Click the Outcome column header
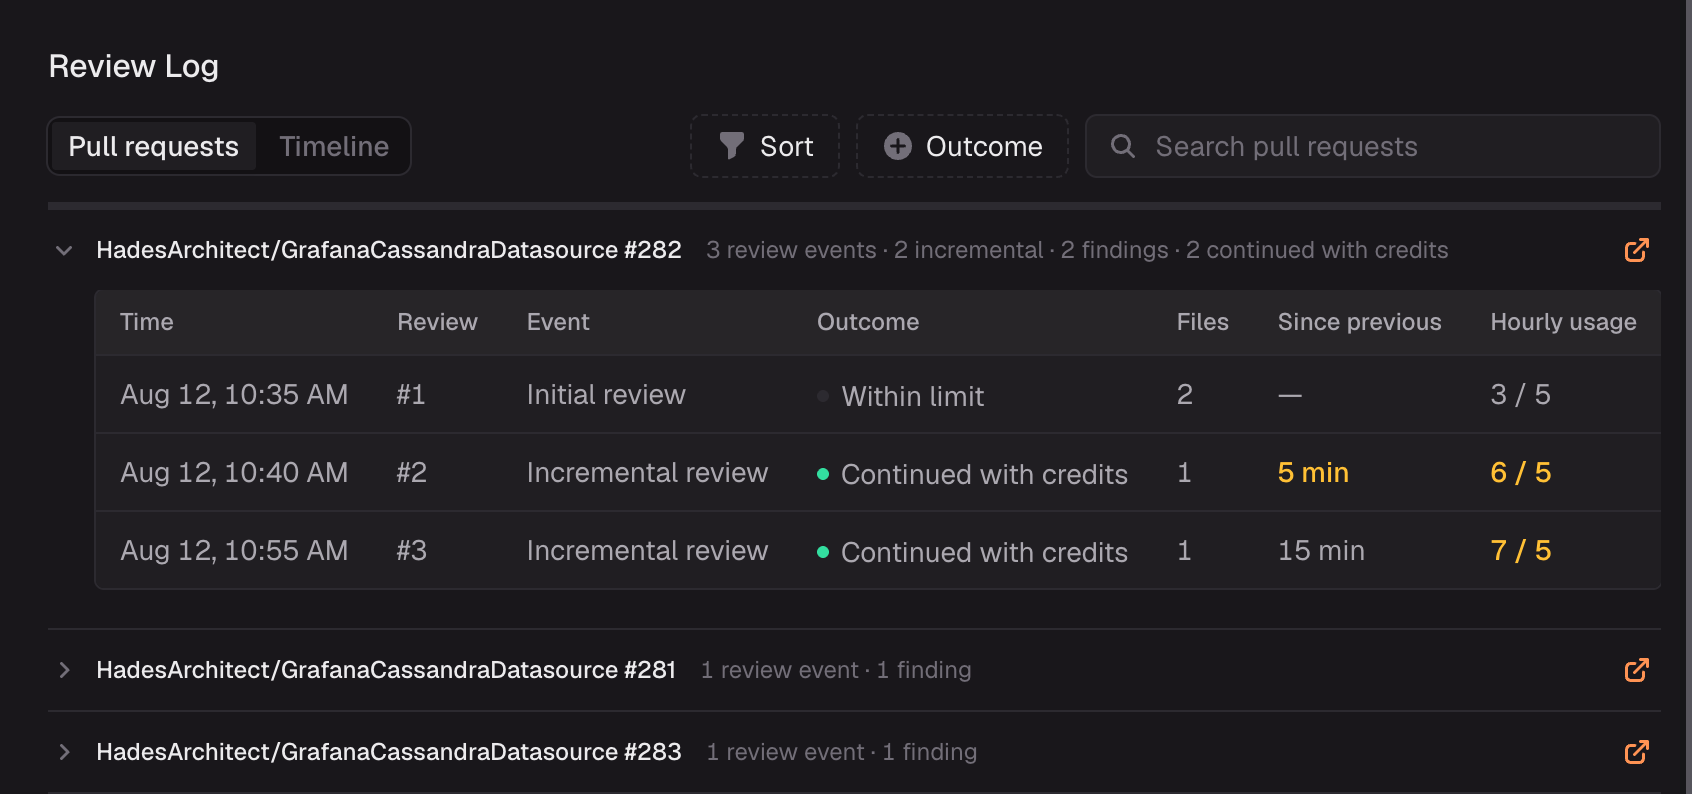 (868, 322)
